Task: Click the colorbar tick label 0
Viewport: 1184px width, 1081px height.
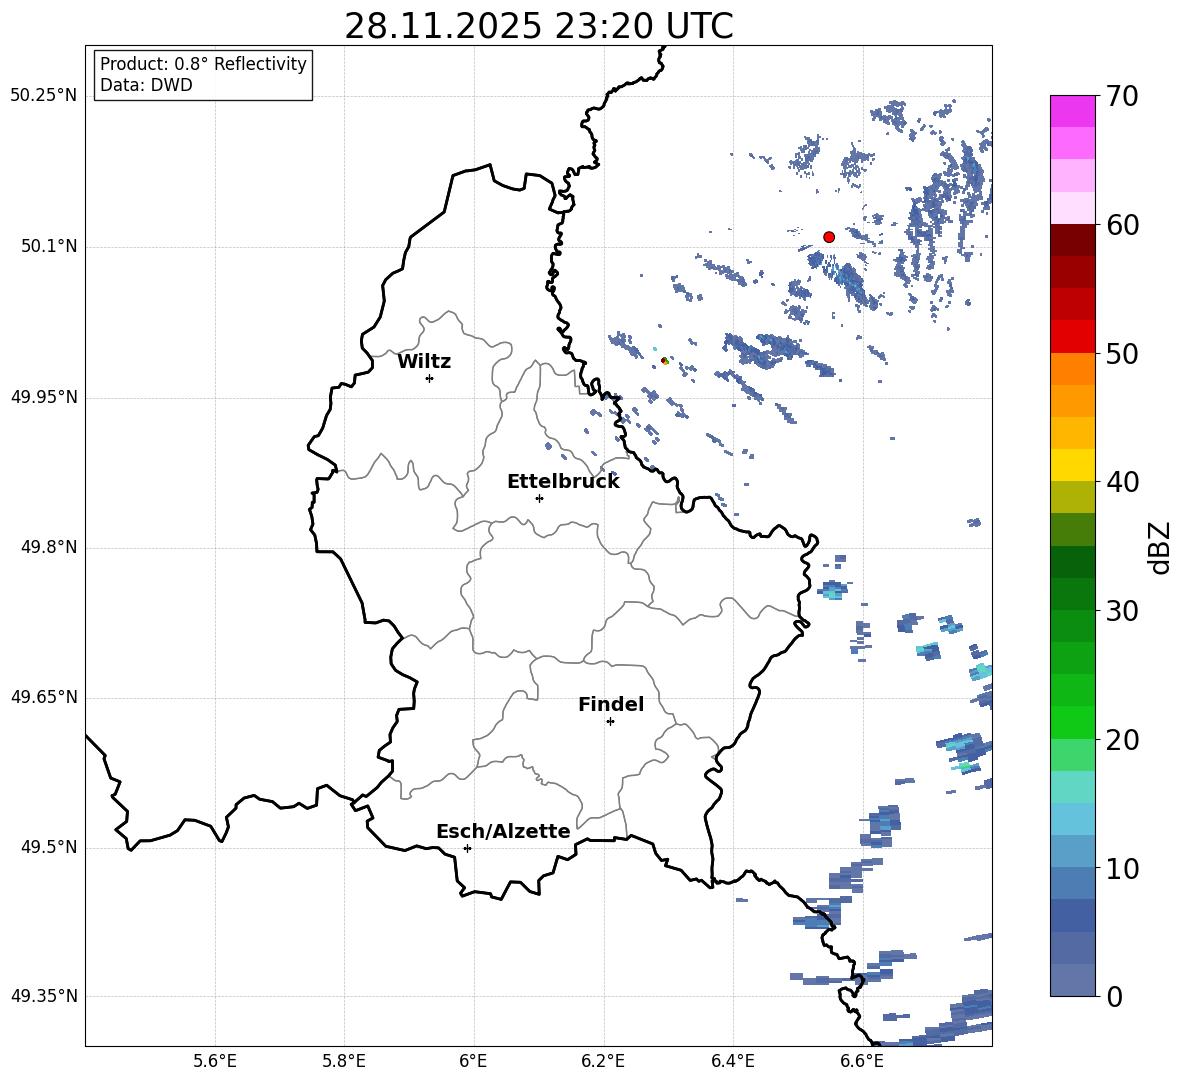Action: click(1114, 996)
